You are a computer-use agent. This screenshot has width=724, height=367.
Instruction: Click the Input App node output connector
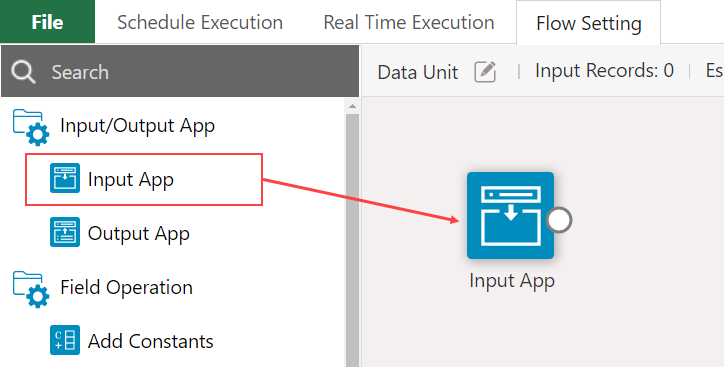(559, 220)
